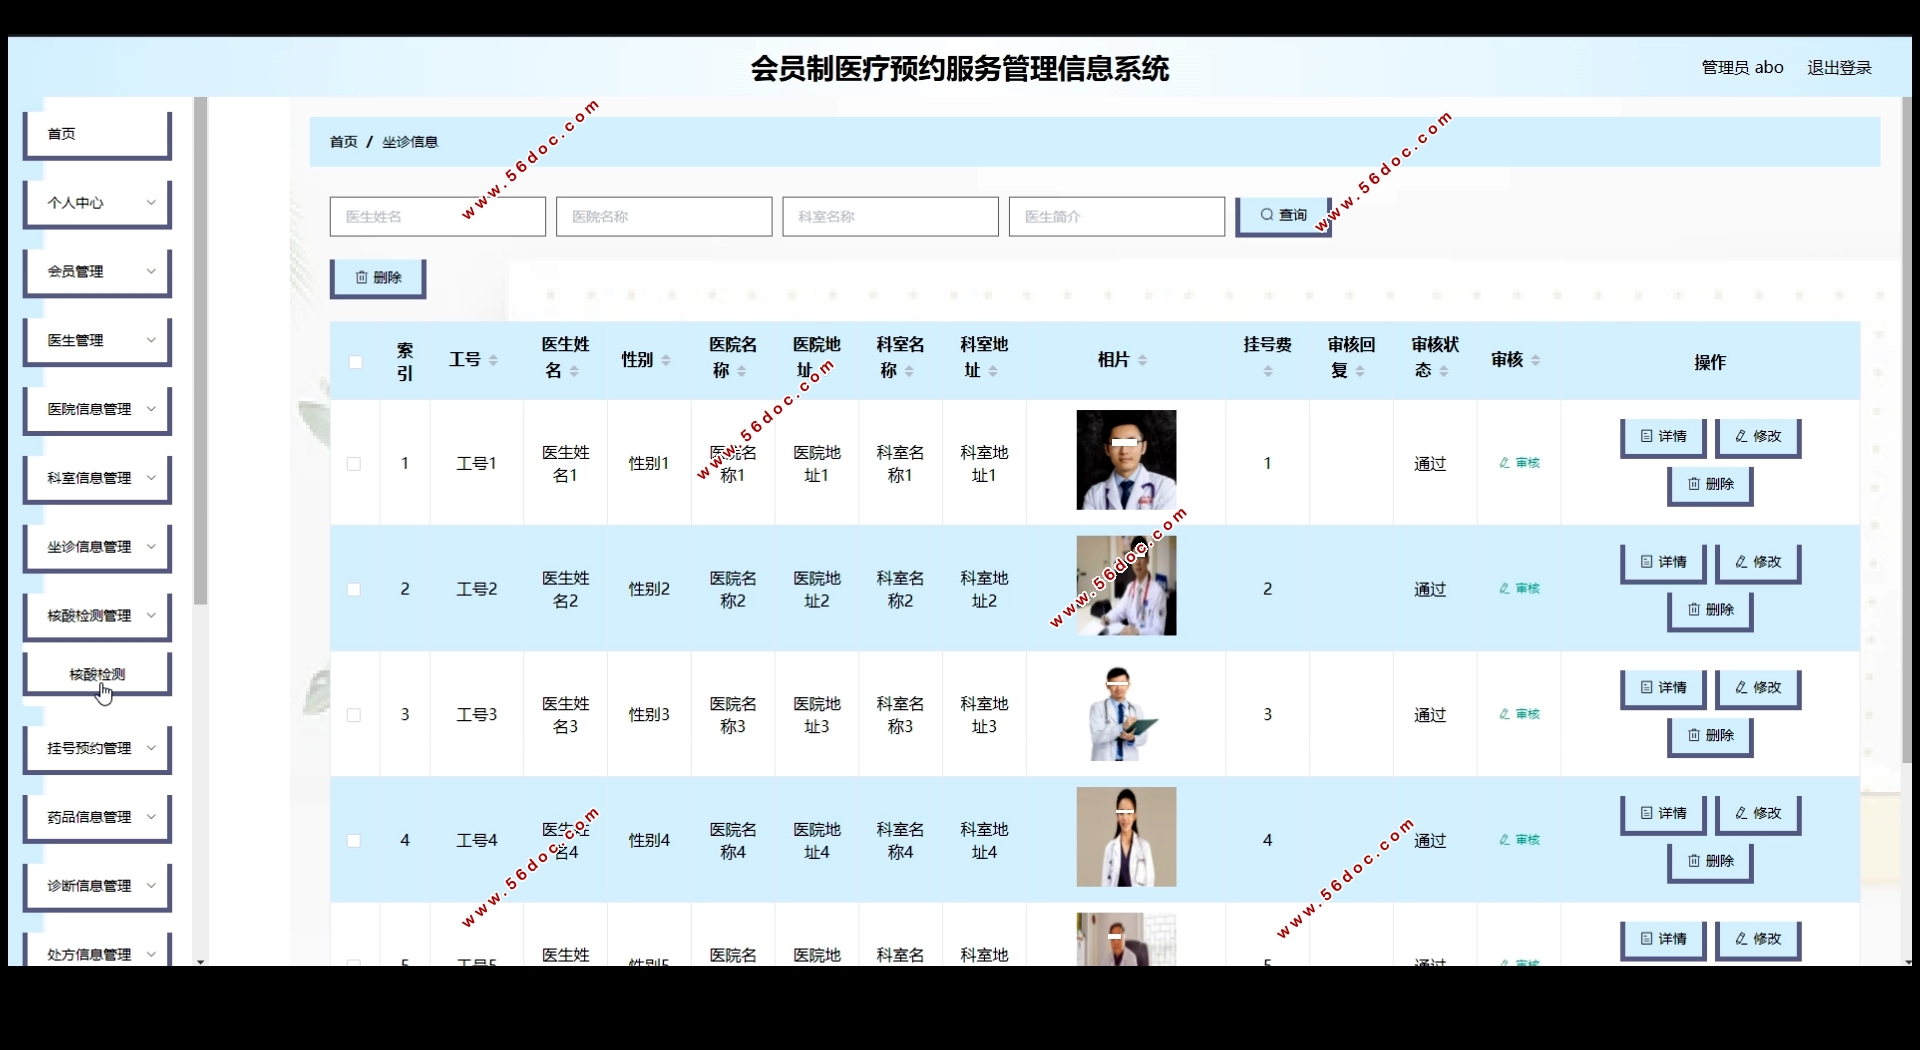Expand 医院信息管理 sidebar menu

pos(97,410)
